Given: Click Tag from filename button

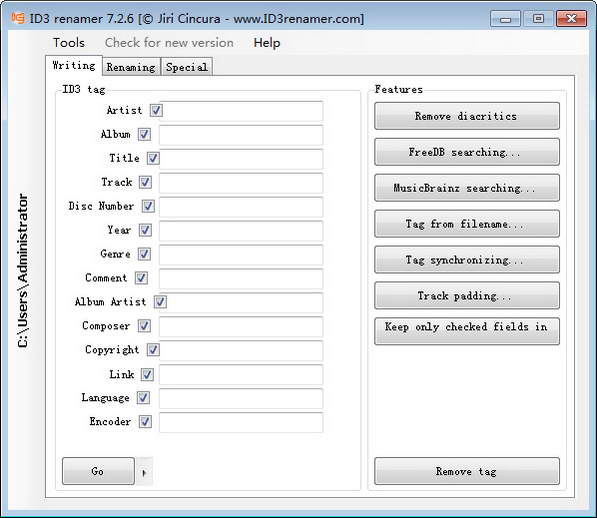Looking at the screenshot, I should pos(467,224).
